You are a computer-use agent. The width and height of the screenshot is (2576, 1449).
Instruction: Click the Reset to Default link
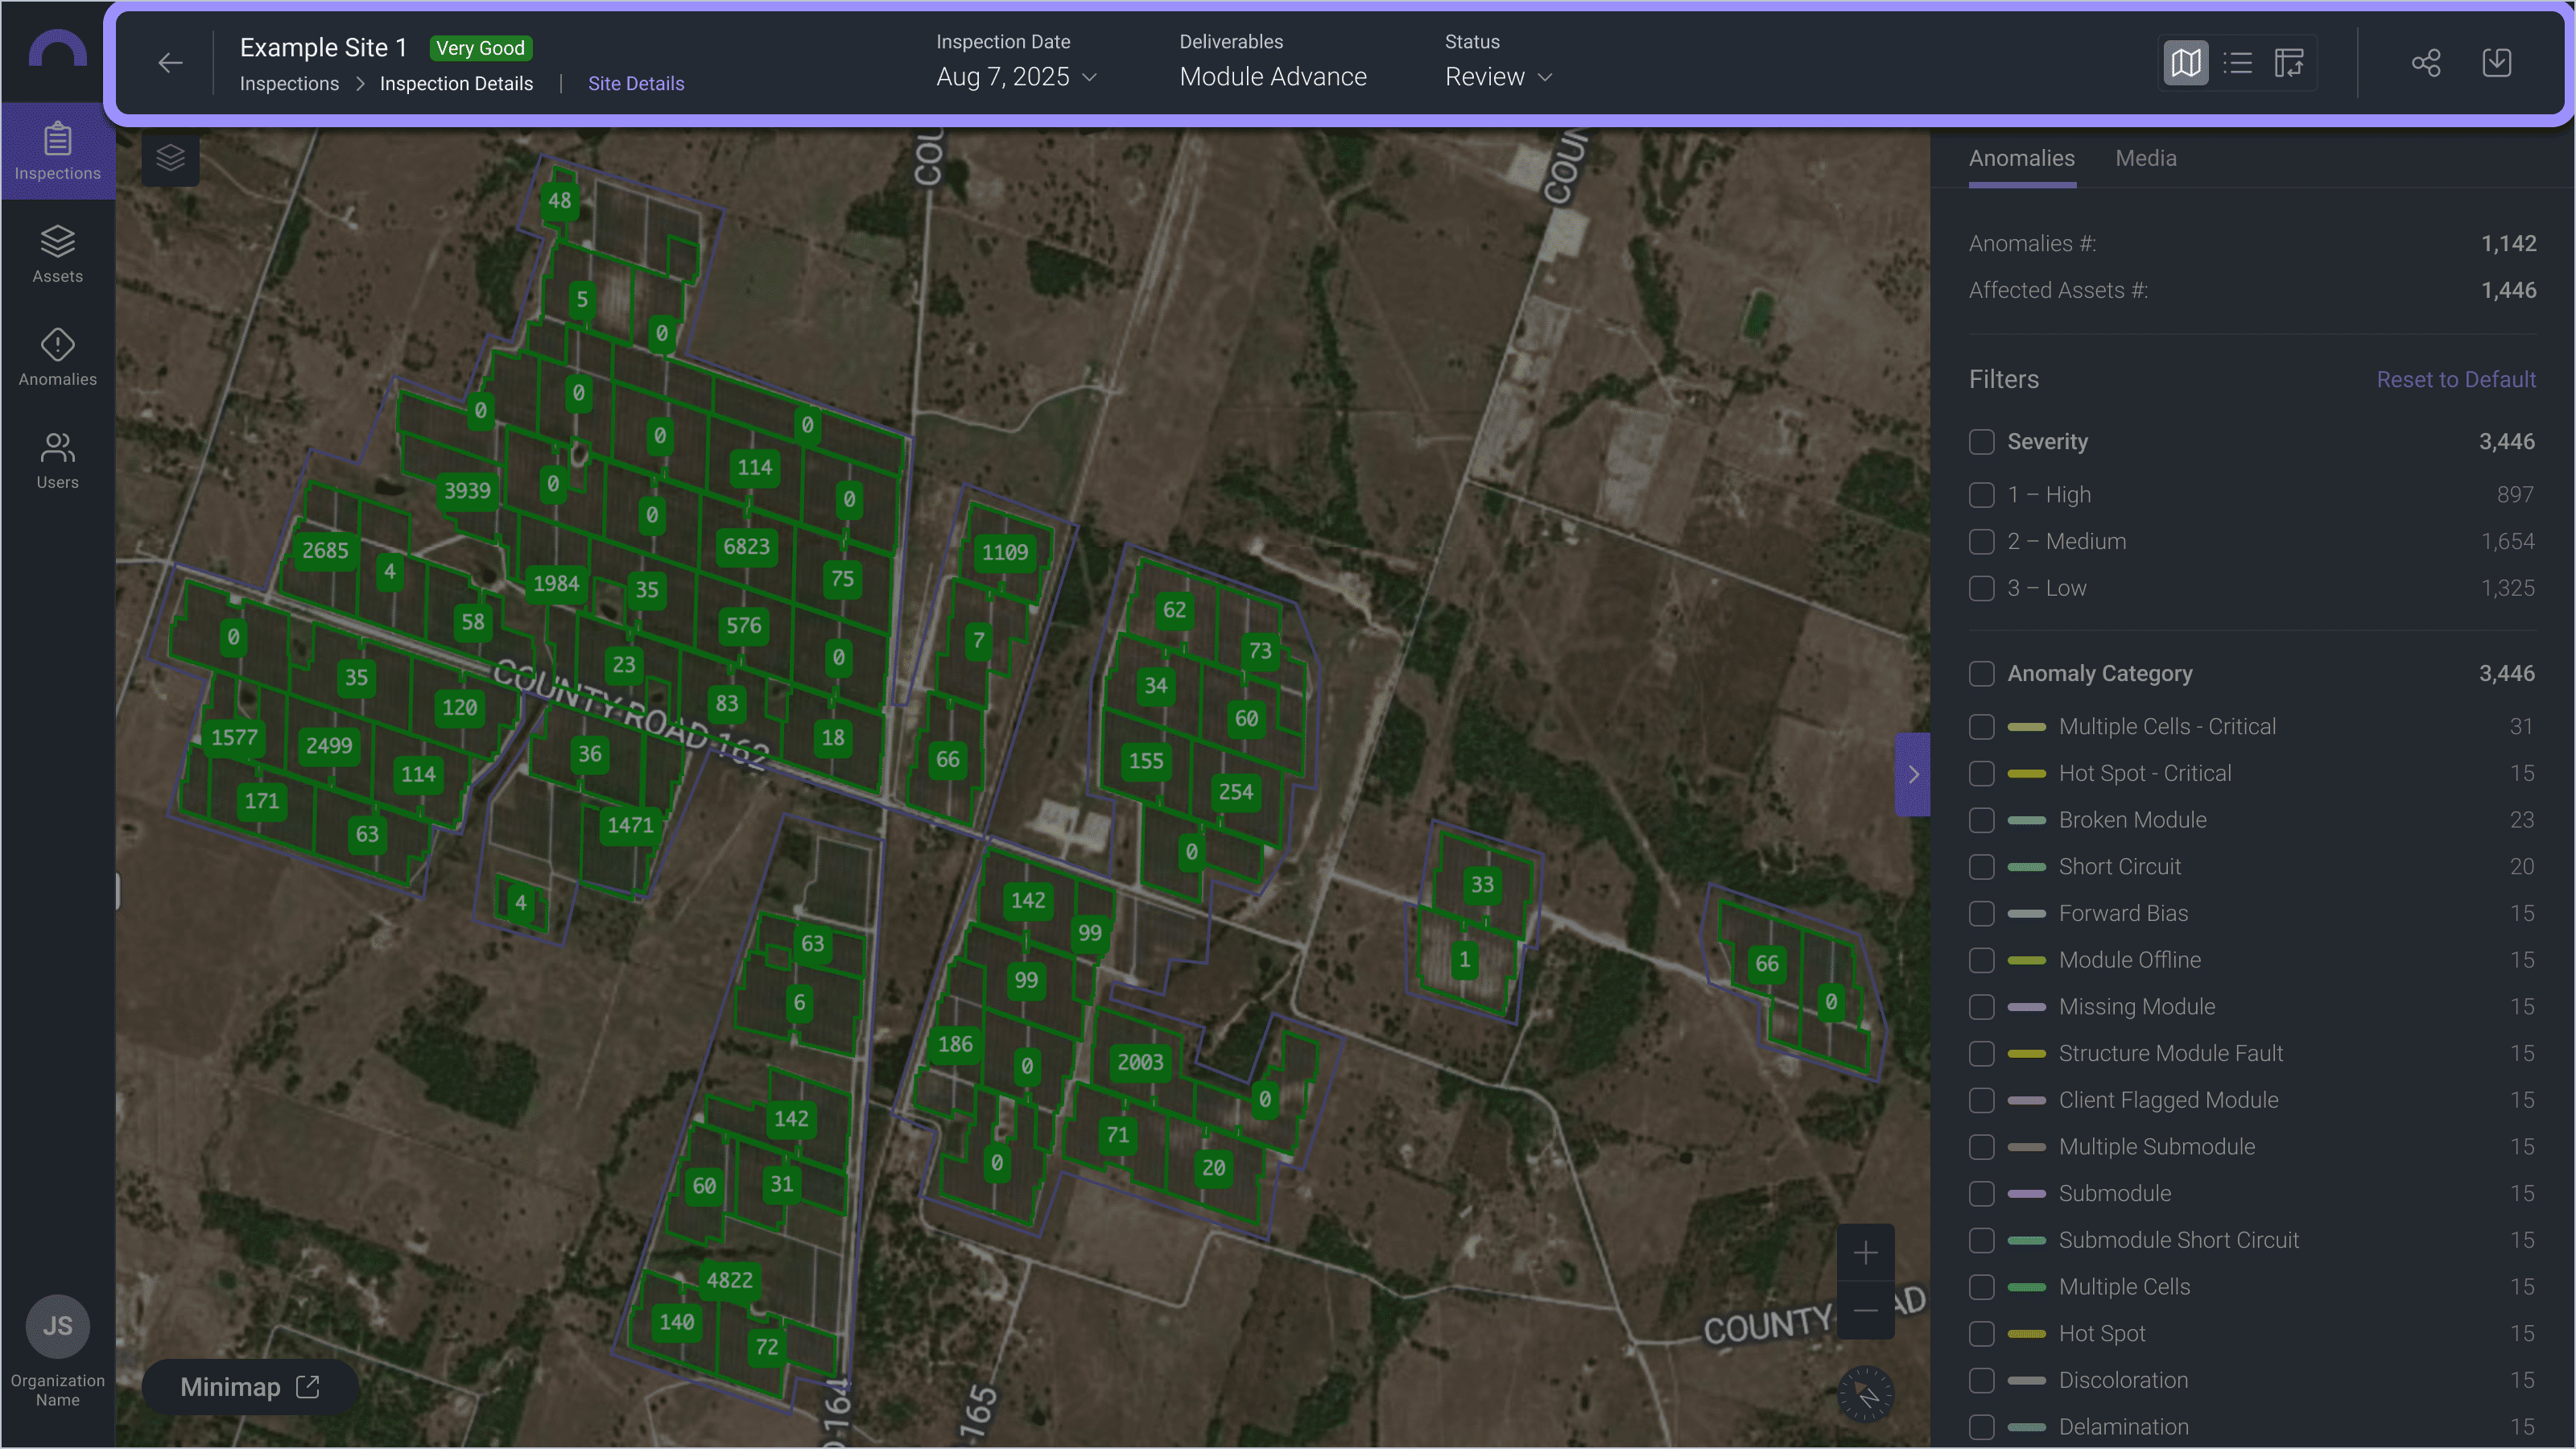2455,380
